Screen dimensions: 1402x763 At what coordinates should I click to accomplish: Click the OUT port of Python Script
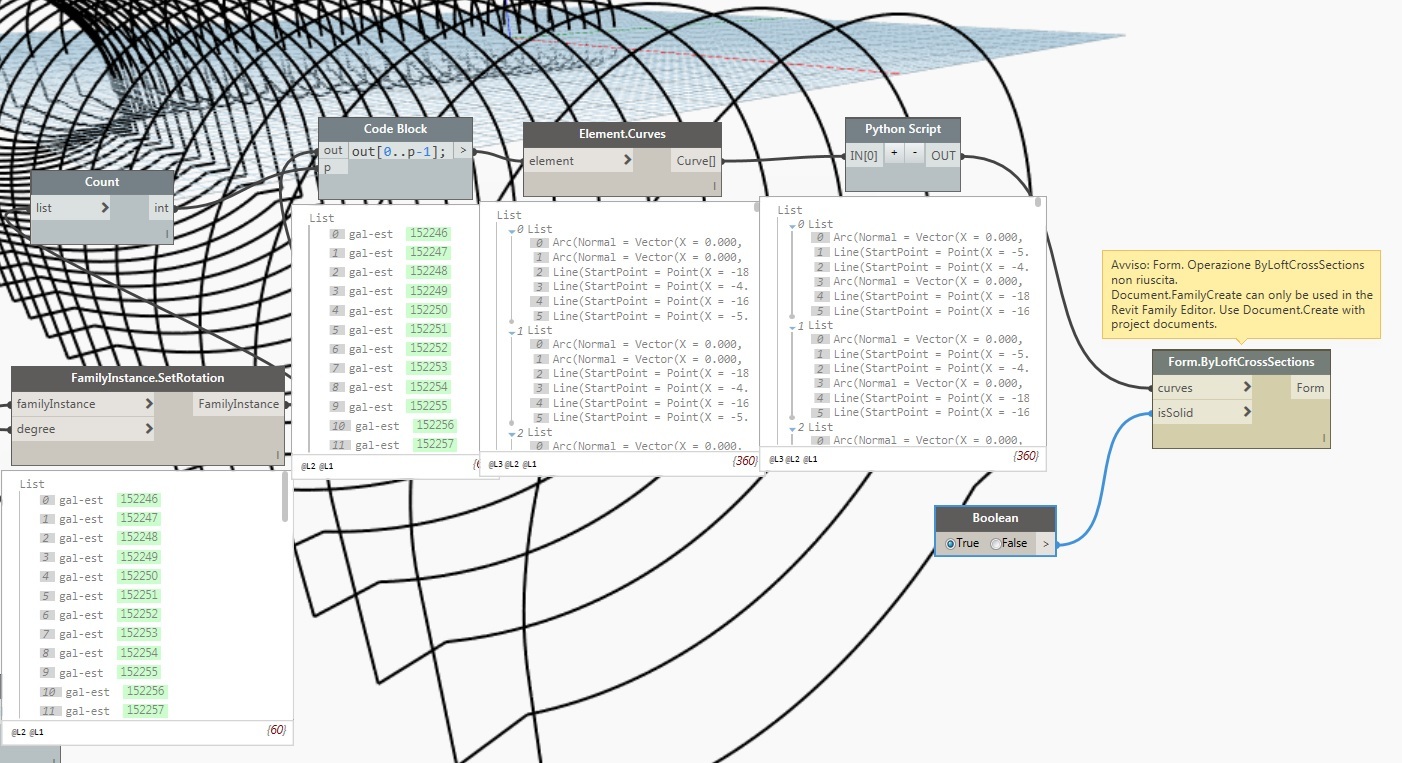pos(943,155)
